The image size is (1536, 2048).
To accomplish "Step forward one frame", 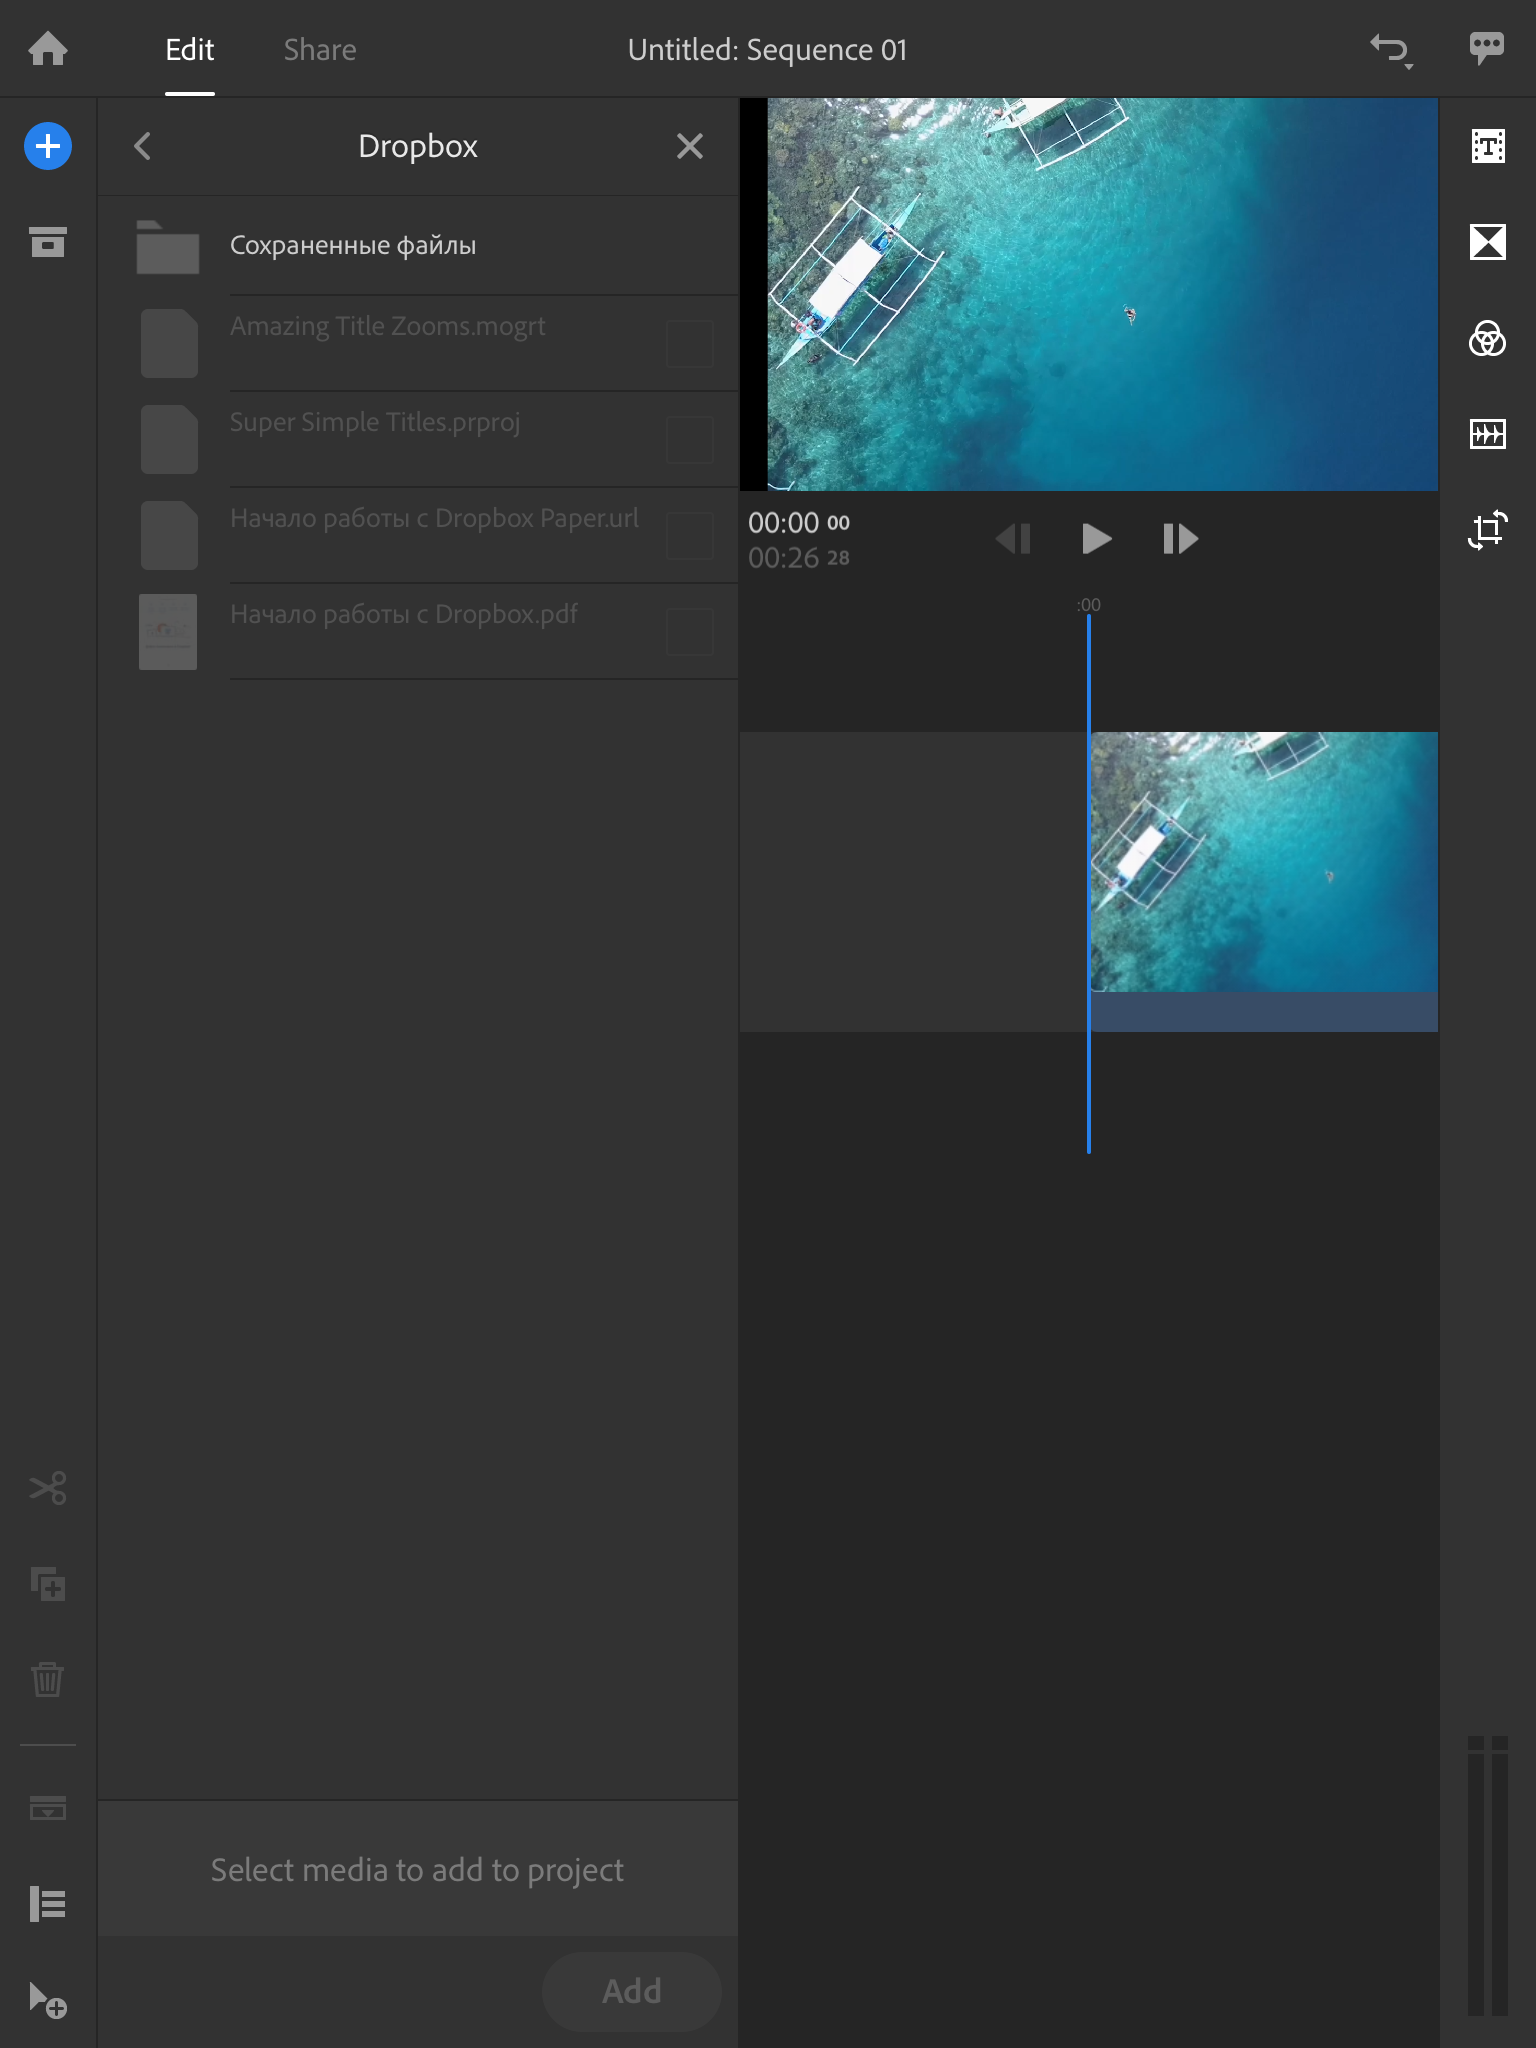I will pos(1180,539).
